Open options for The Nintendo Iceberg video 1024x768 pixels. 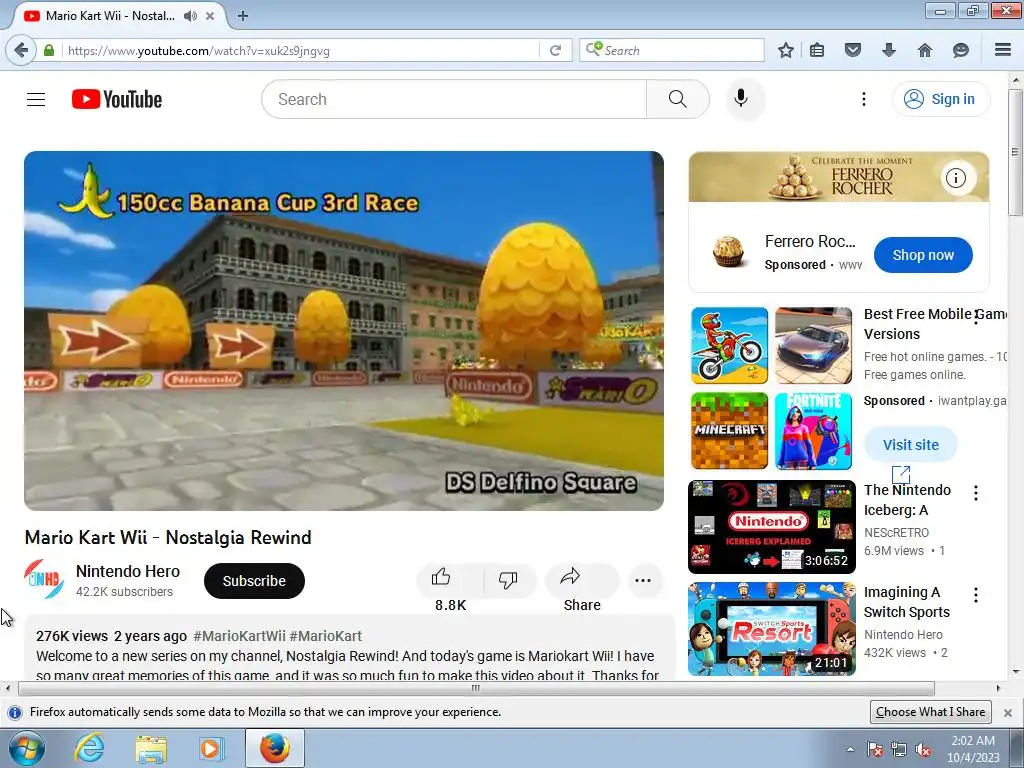pos(976,493)
